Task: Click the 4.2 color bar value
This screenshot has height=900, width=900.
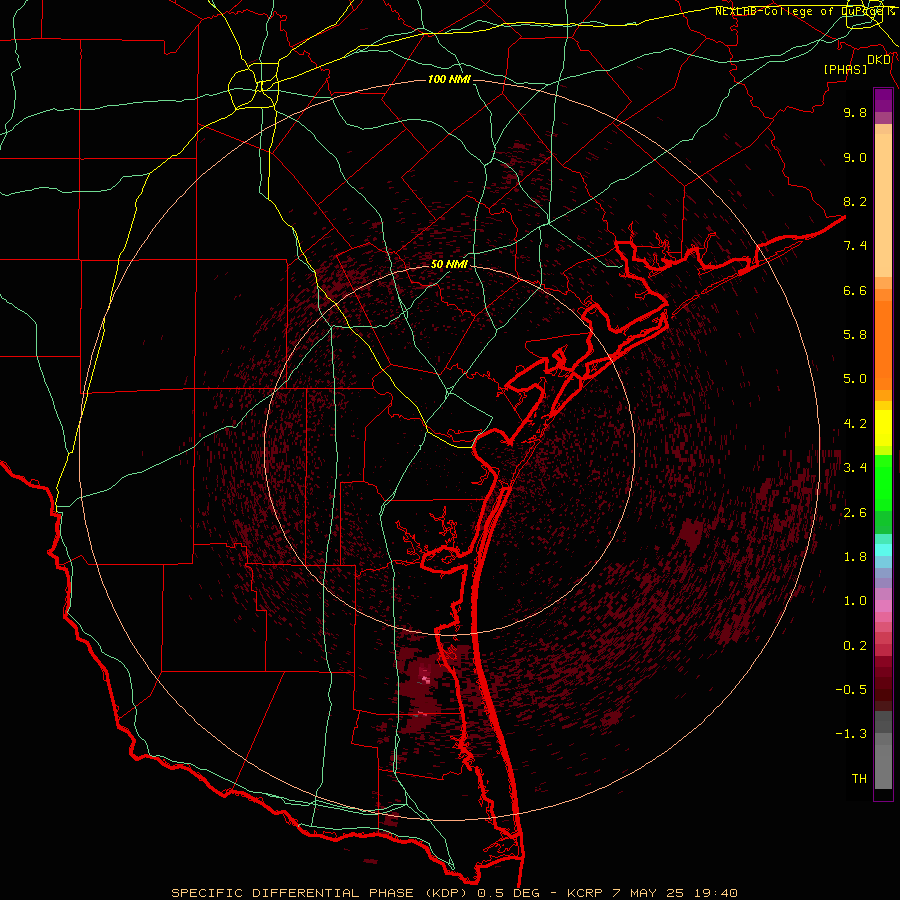Action: 855,424
